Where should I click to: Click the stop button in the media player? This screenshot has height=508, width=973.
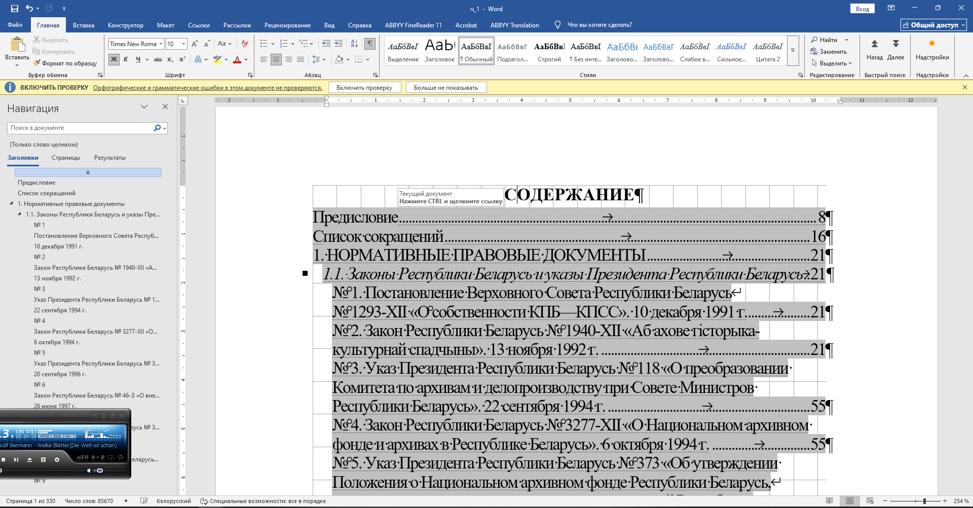[x=3, y=460]
